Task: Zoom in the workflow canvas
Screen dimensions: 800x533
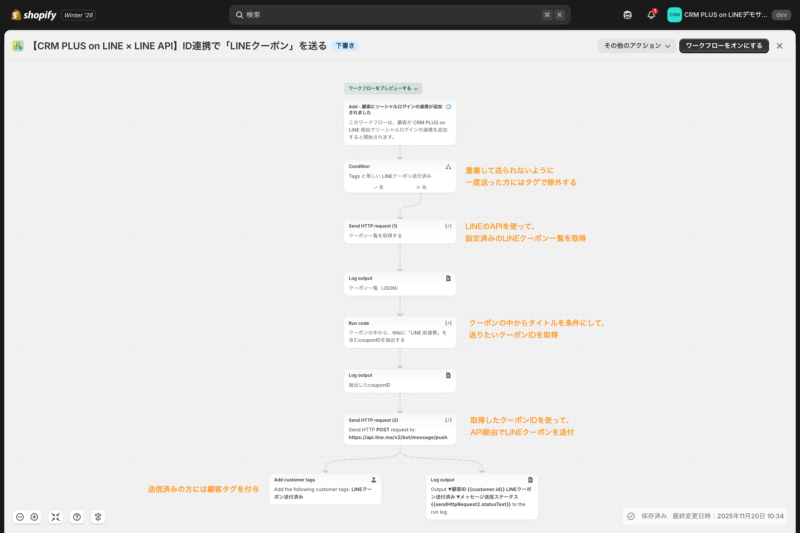Action: click(34, 517)
